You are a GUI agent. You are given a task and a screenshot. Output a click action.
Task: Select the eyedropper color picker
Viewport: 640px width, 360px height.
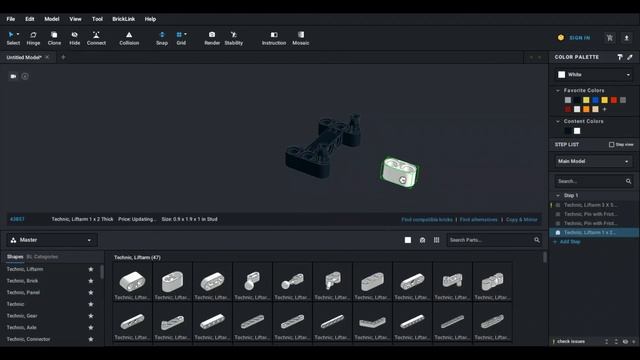point(630,57)
